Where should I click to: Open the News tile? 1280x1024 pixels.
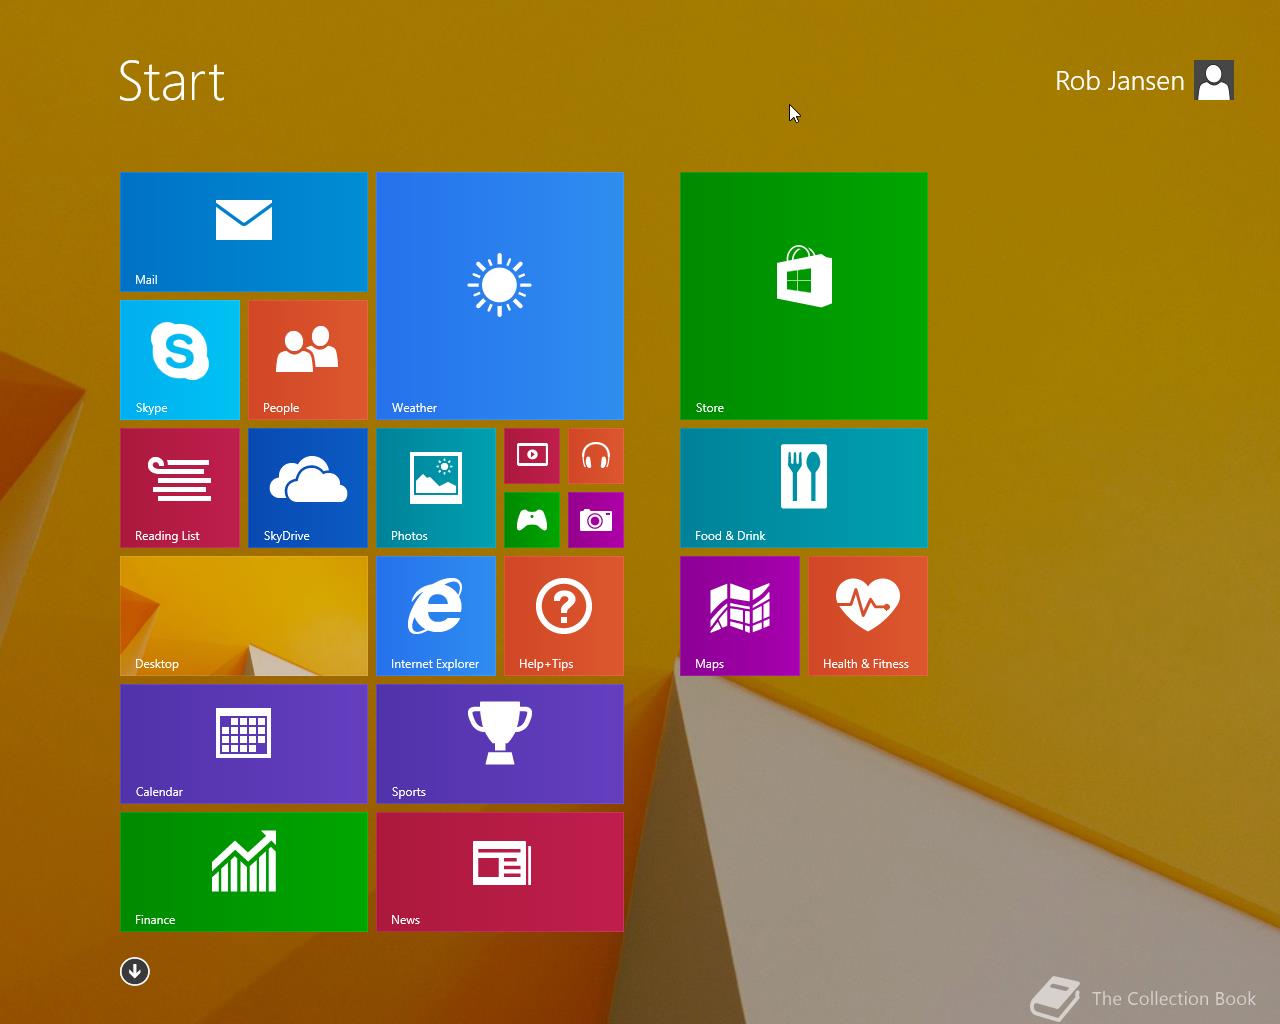point(500,872)
